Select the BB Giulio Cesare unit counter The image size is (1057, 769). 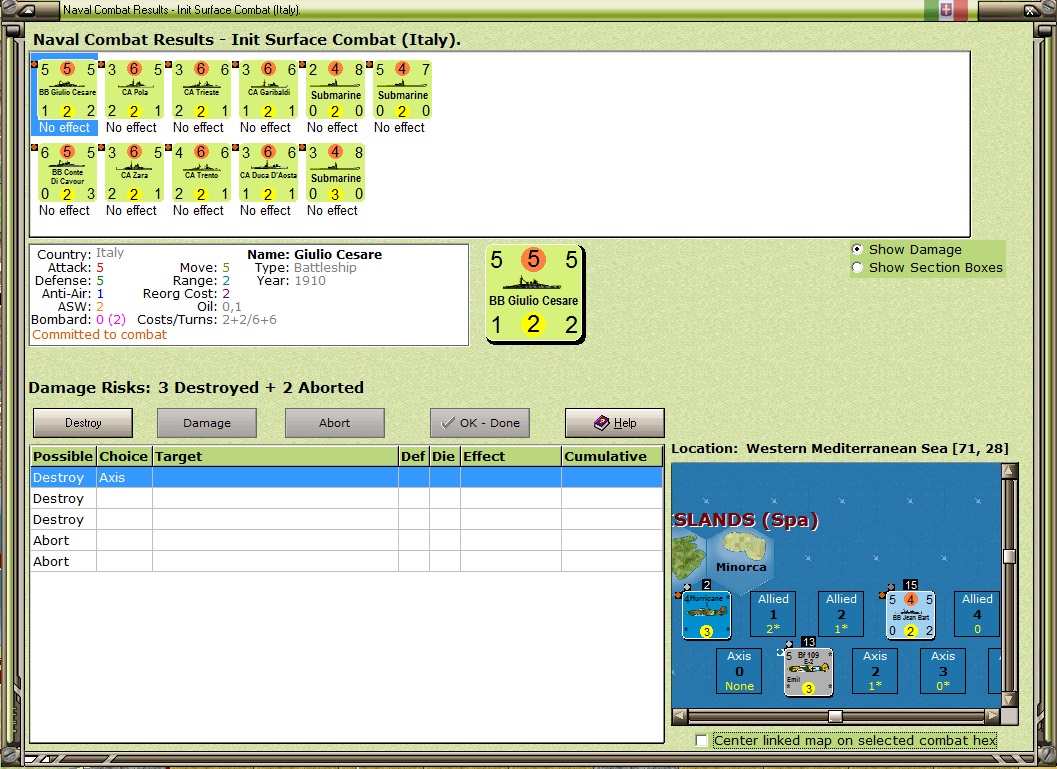65,90
